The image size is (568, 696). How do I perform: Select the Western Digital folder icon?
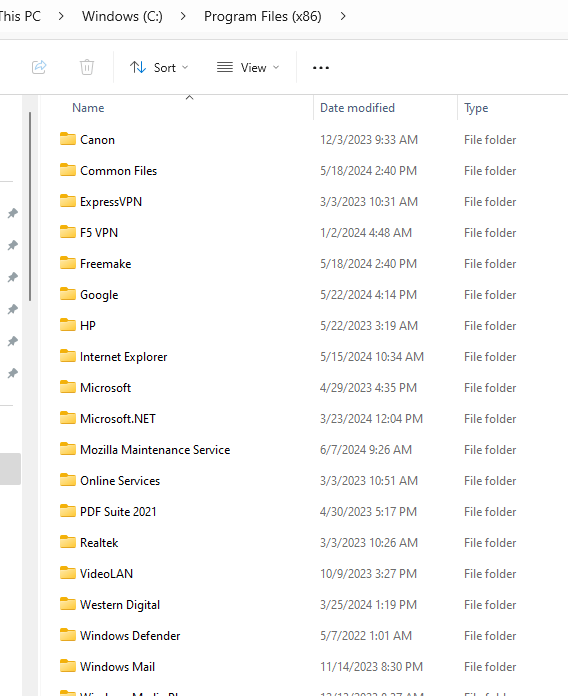(68, 604)
